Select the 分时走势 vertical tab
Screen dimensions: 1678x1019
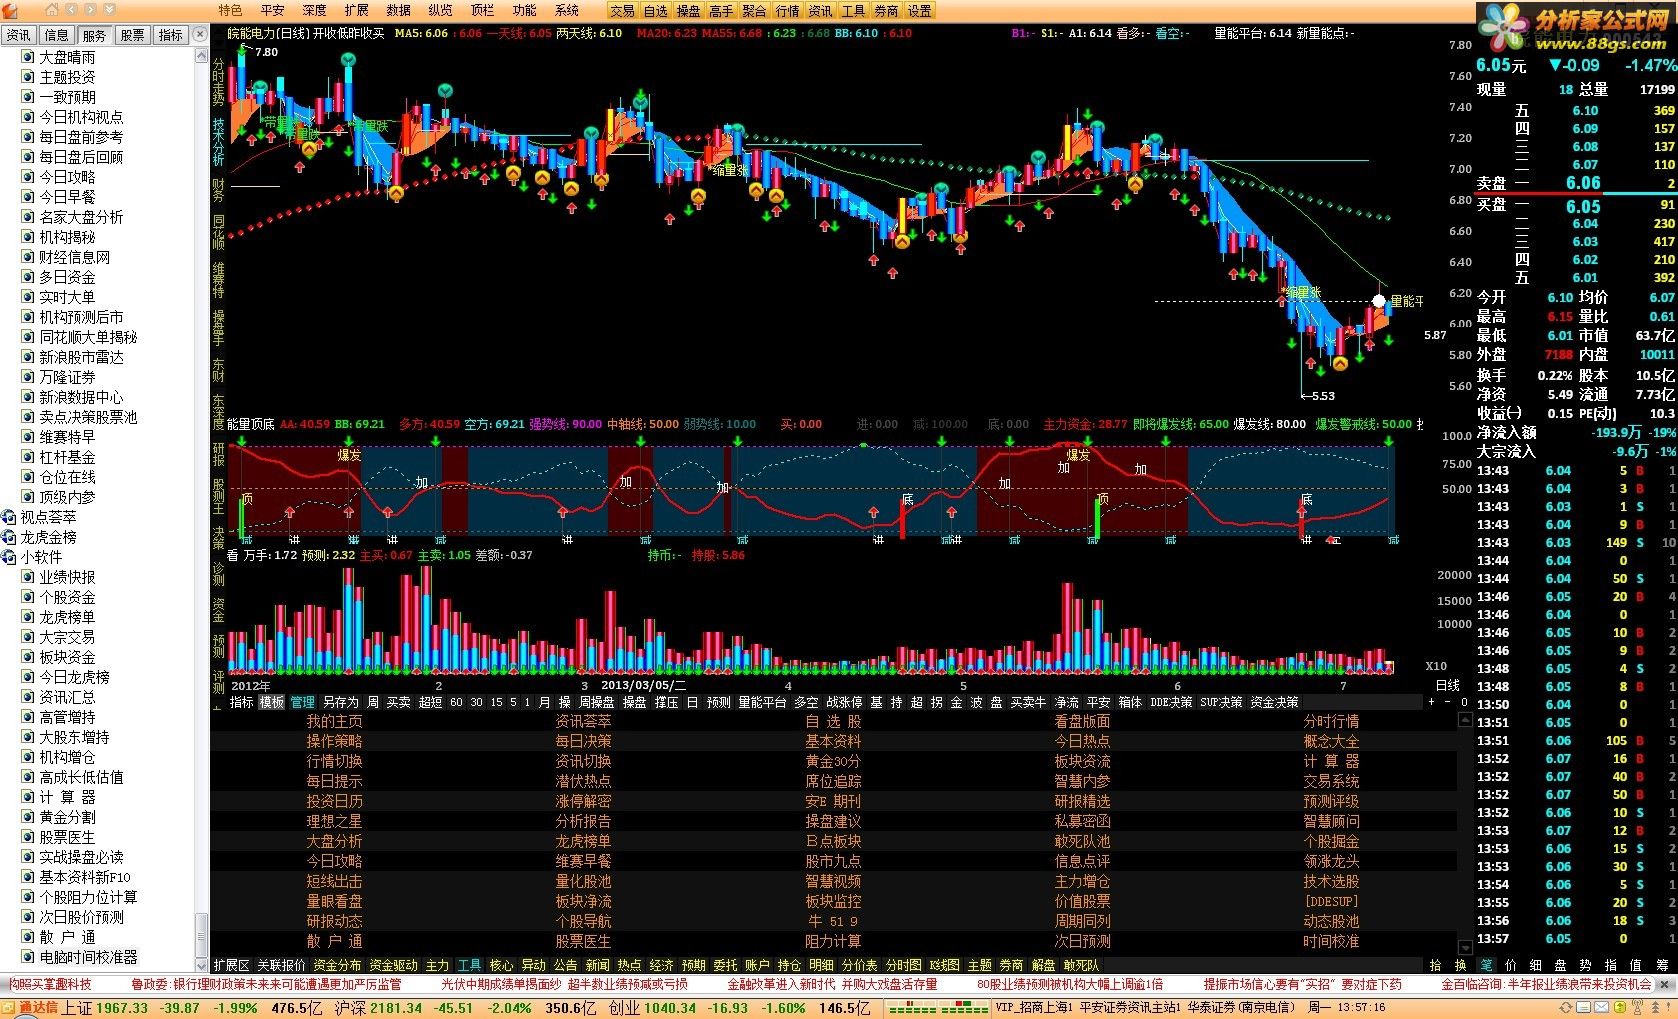pos(218,81)
